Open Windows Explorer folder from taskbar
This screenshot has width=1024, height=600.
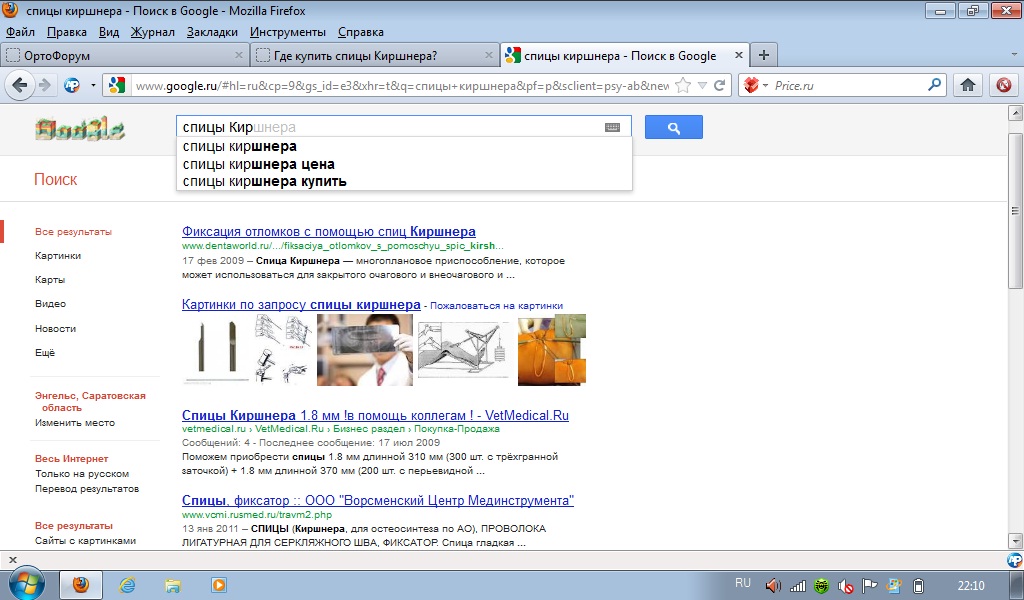click(172, 585)
